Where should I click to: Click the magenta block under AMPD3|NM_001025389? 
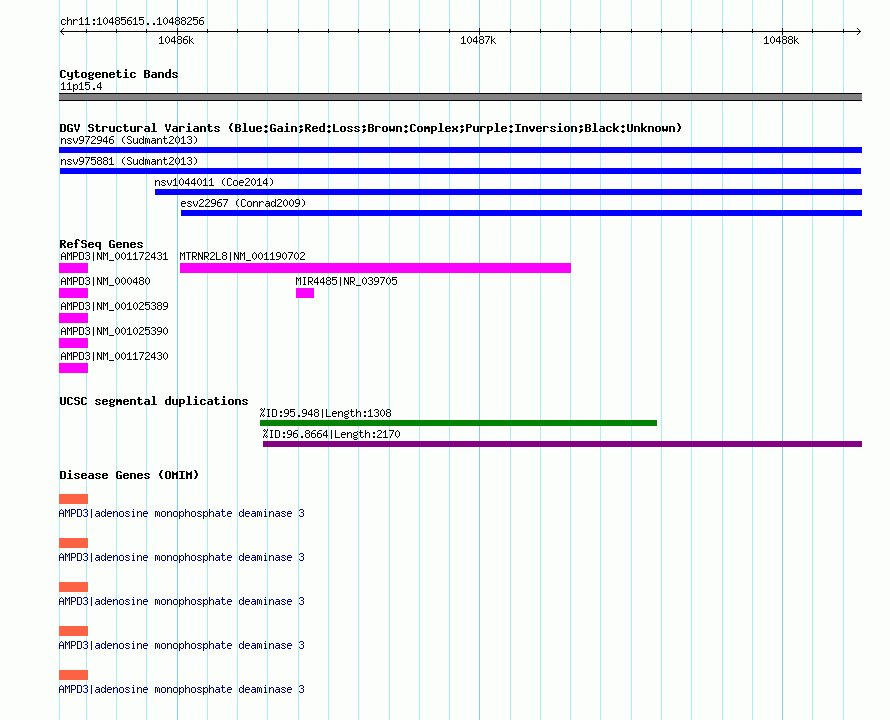coord(73,318)
